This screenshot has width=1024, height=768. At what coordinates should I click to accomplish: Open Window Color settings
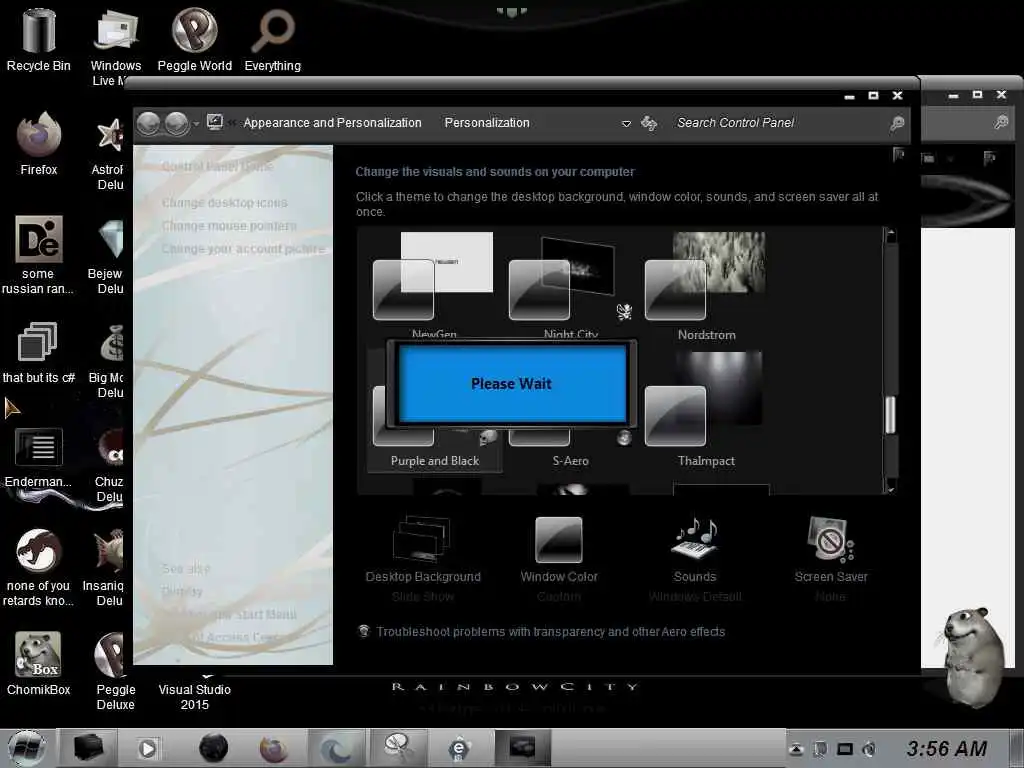point(559,559)
